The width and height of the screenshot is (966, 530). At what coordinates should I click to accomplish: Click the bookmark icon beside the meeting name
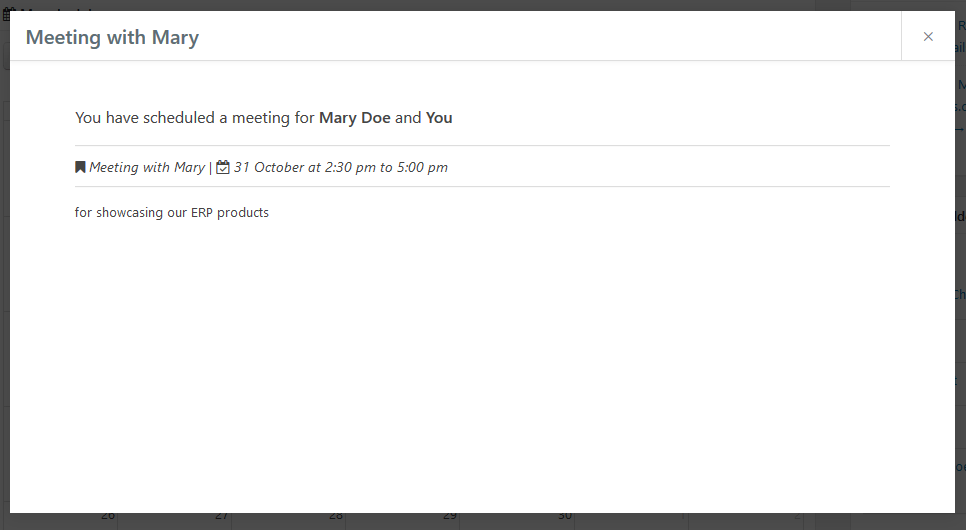(80, 167)
